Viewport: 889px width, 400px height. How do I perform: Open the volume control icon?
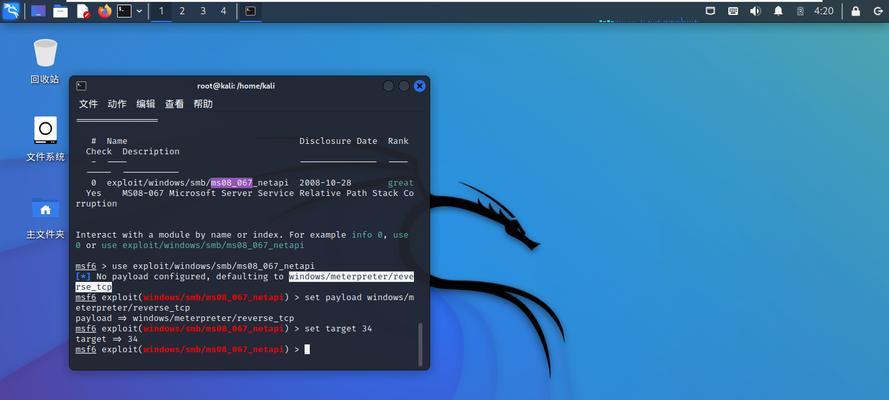755,11
